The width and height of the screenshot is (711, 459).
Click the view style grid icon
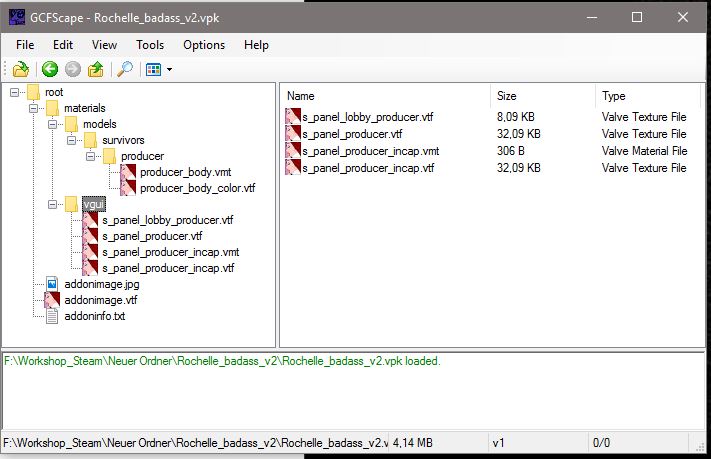tap(153, 69)
